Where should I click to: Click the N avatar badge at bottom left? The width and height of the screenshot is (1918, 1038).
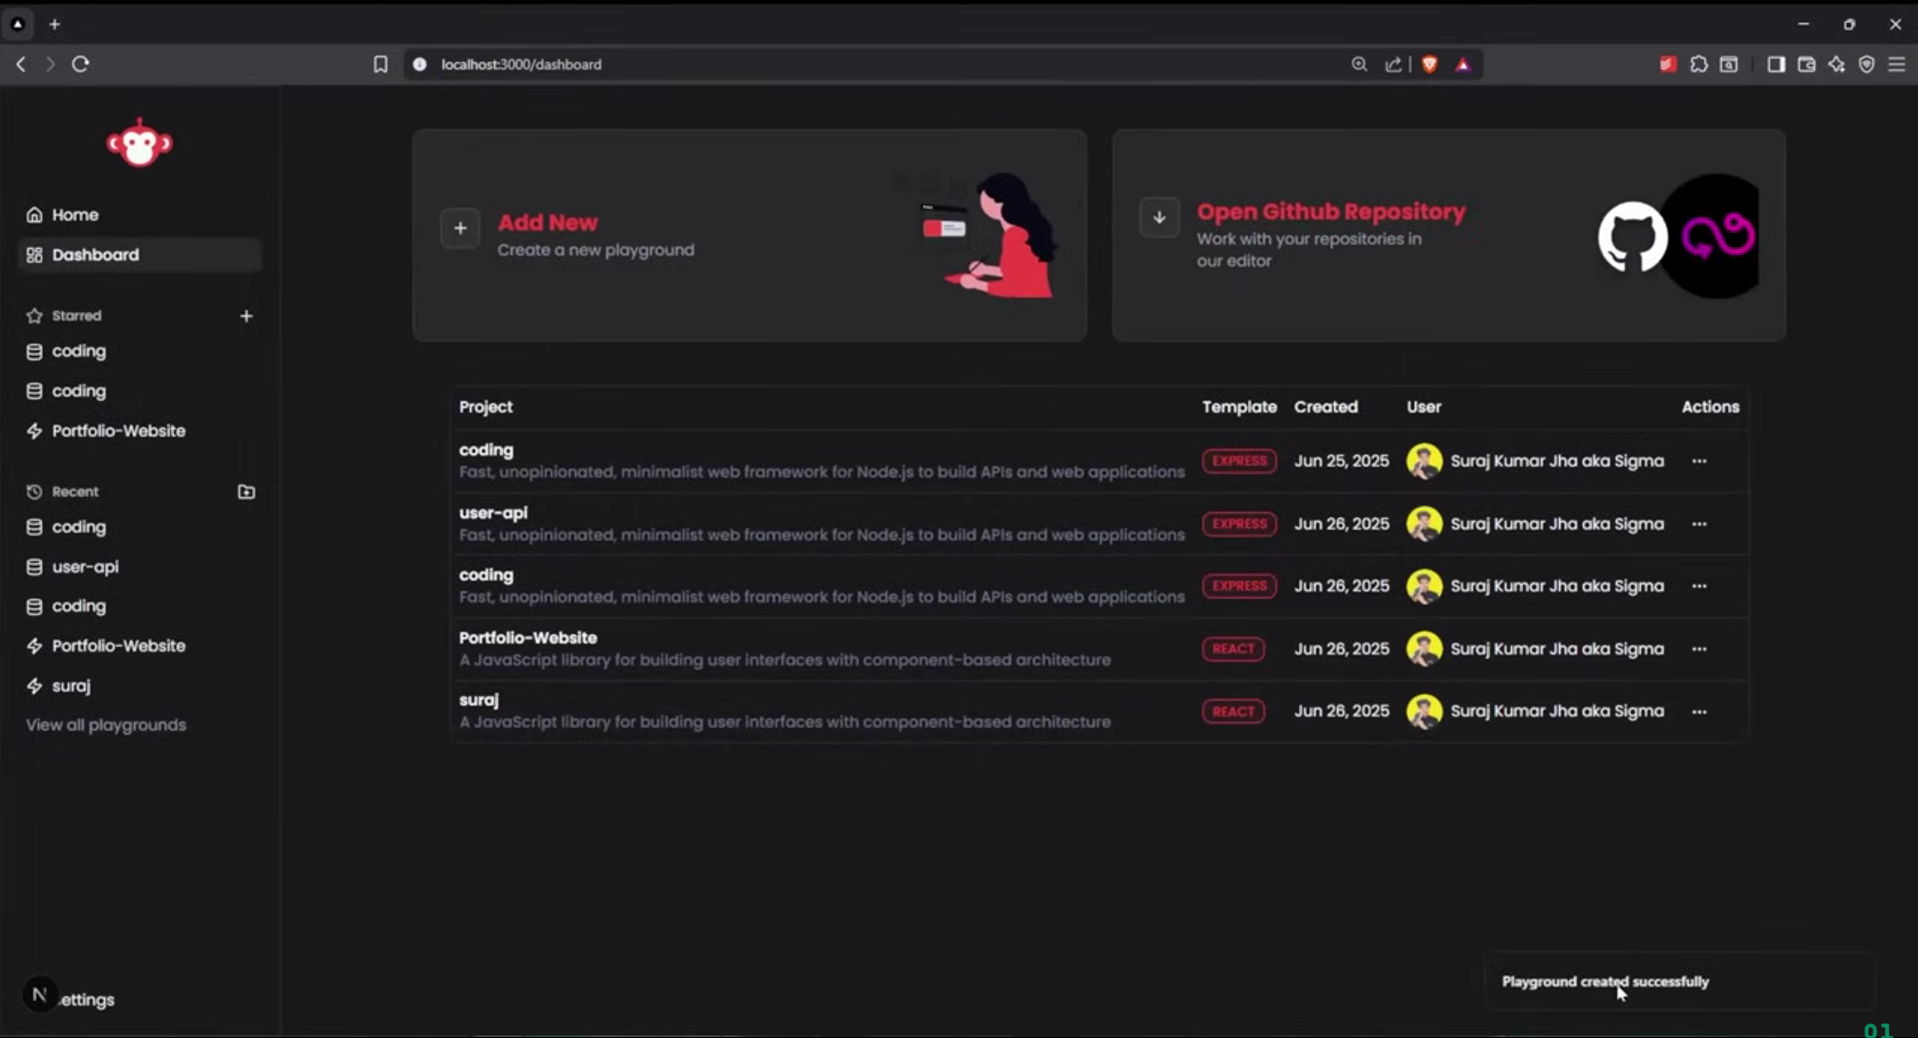click(39, 994)
